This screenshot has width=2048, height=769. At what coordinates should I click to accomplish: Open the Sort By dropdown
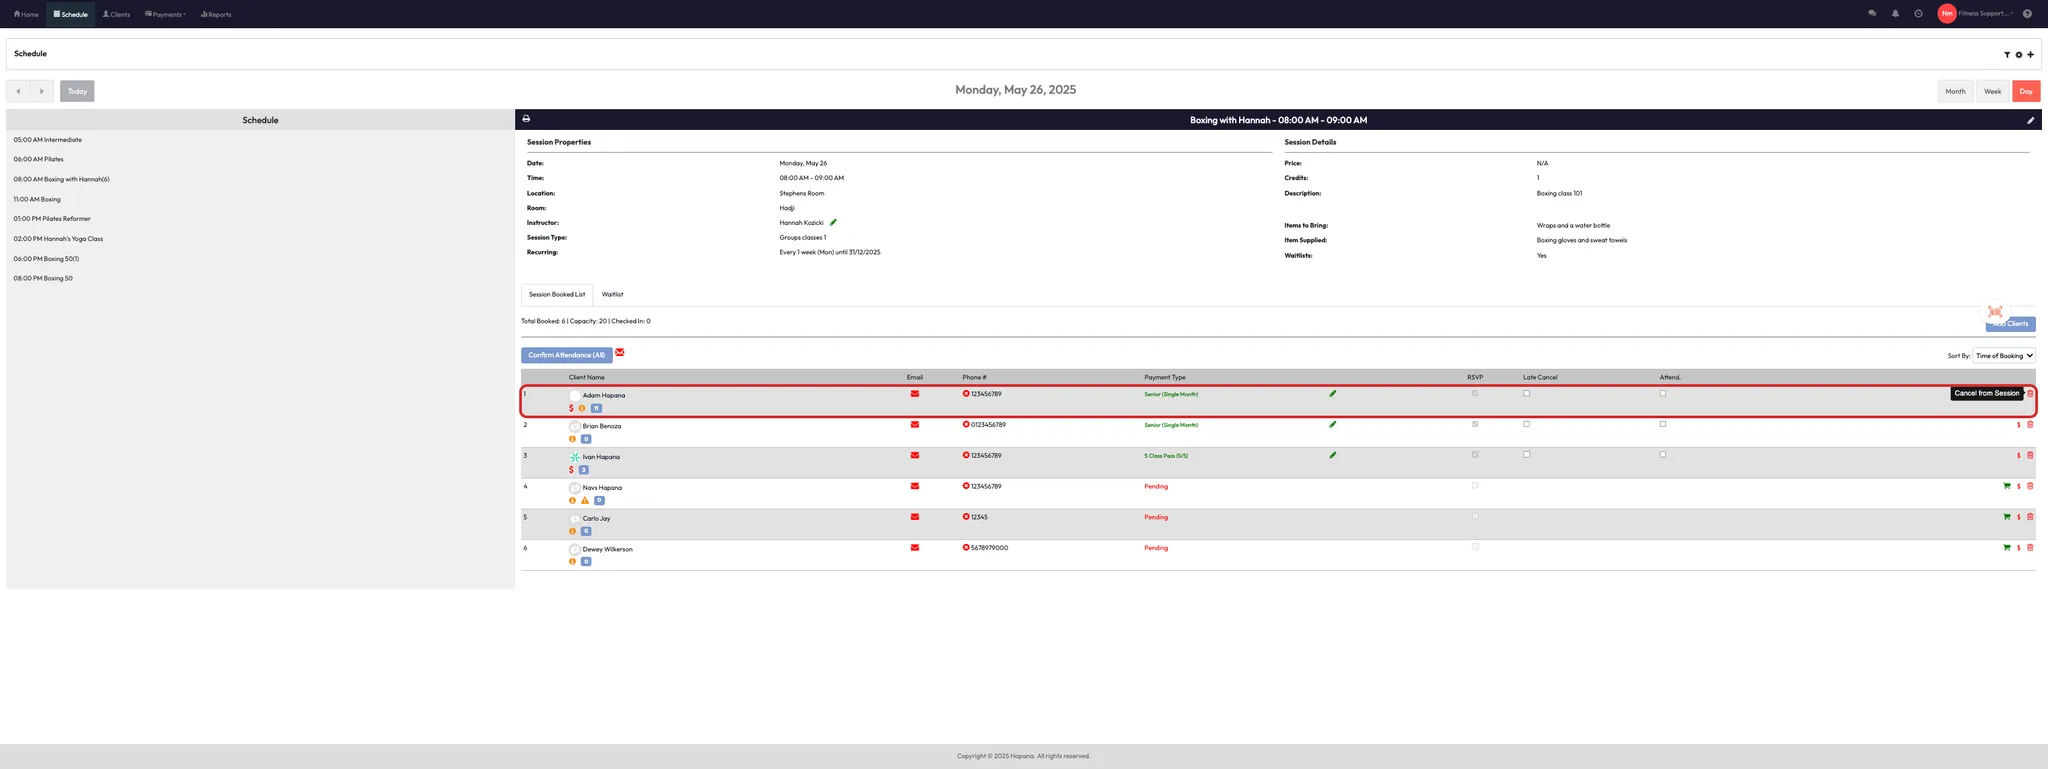[x=2004, y=356]
